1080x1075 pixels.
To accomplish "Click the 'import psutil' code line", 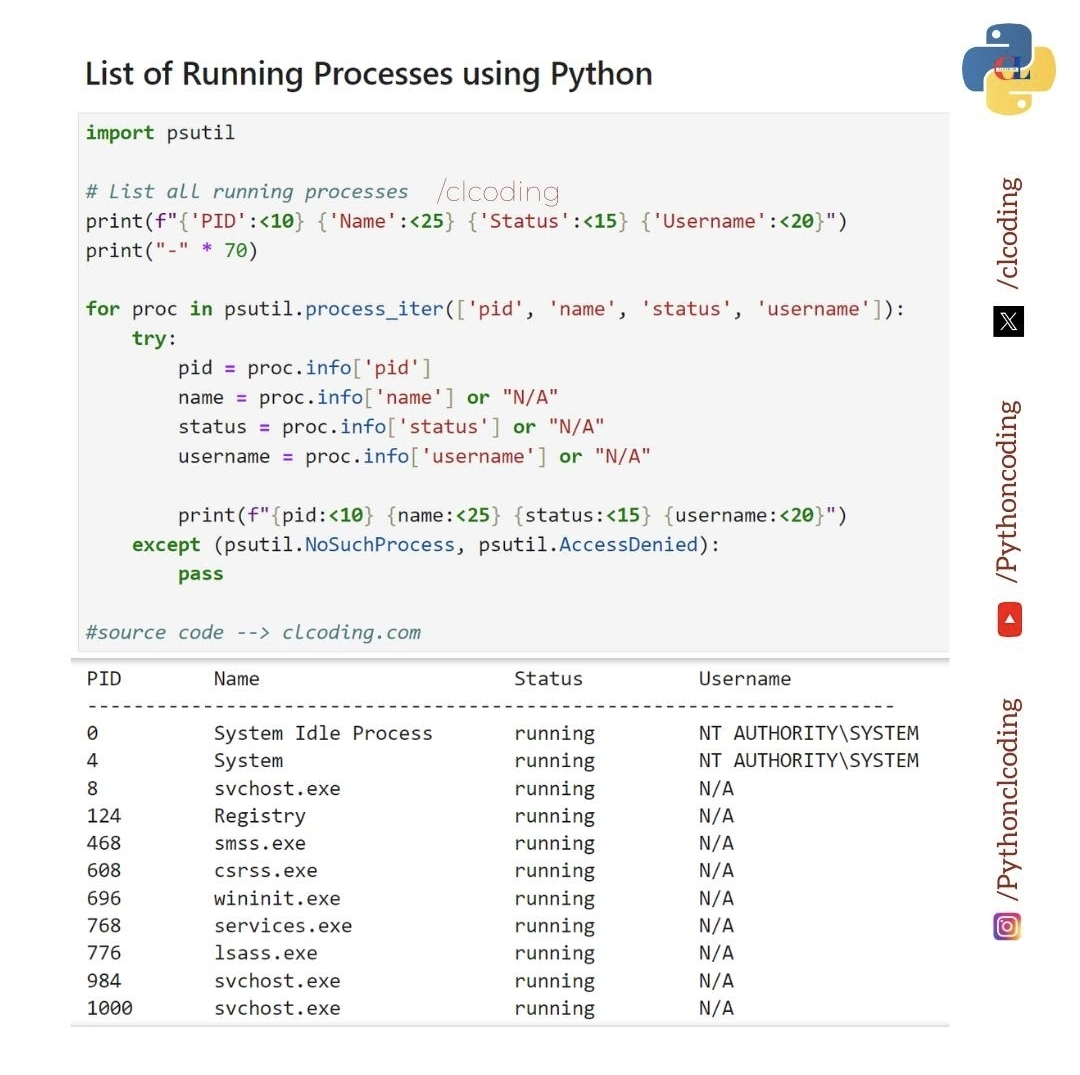I will [160, 132].
